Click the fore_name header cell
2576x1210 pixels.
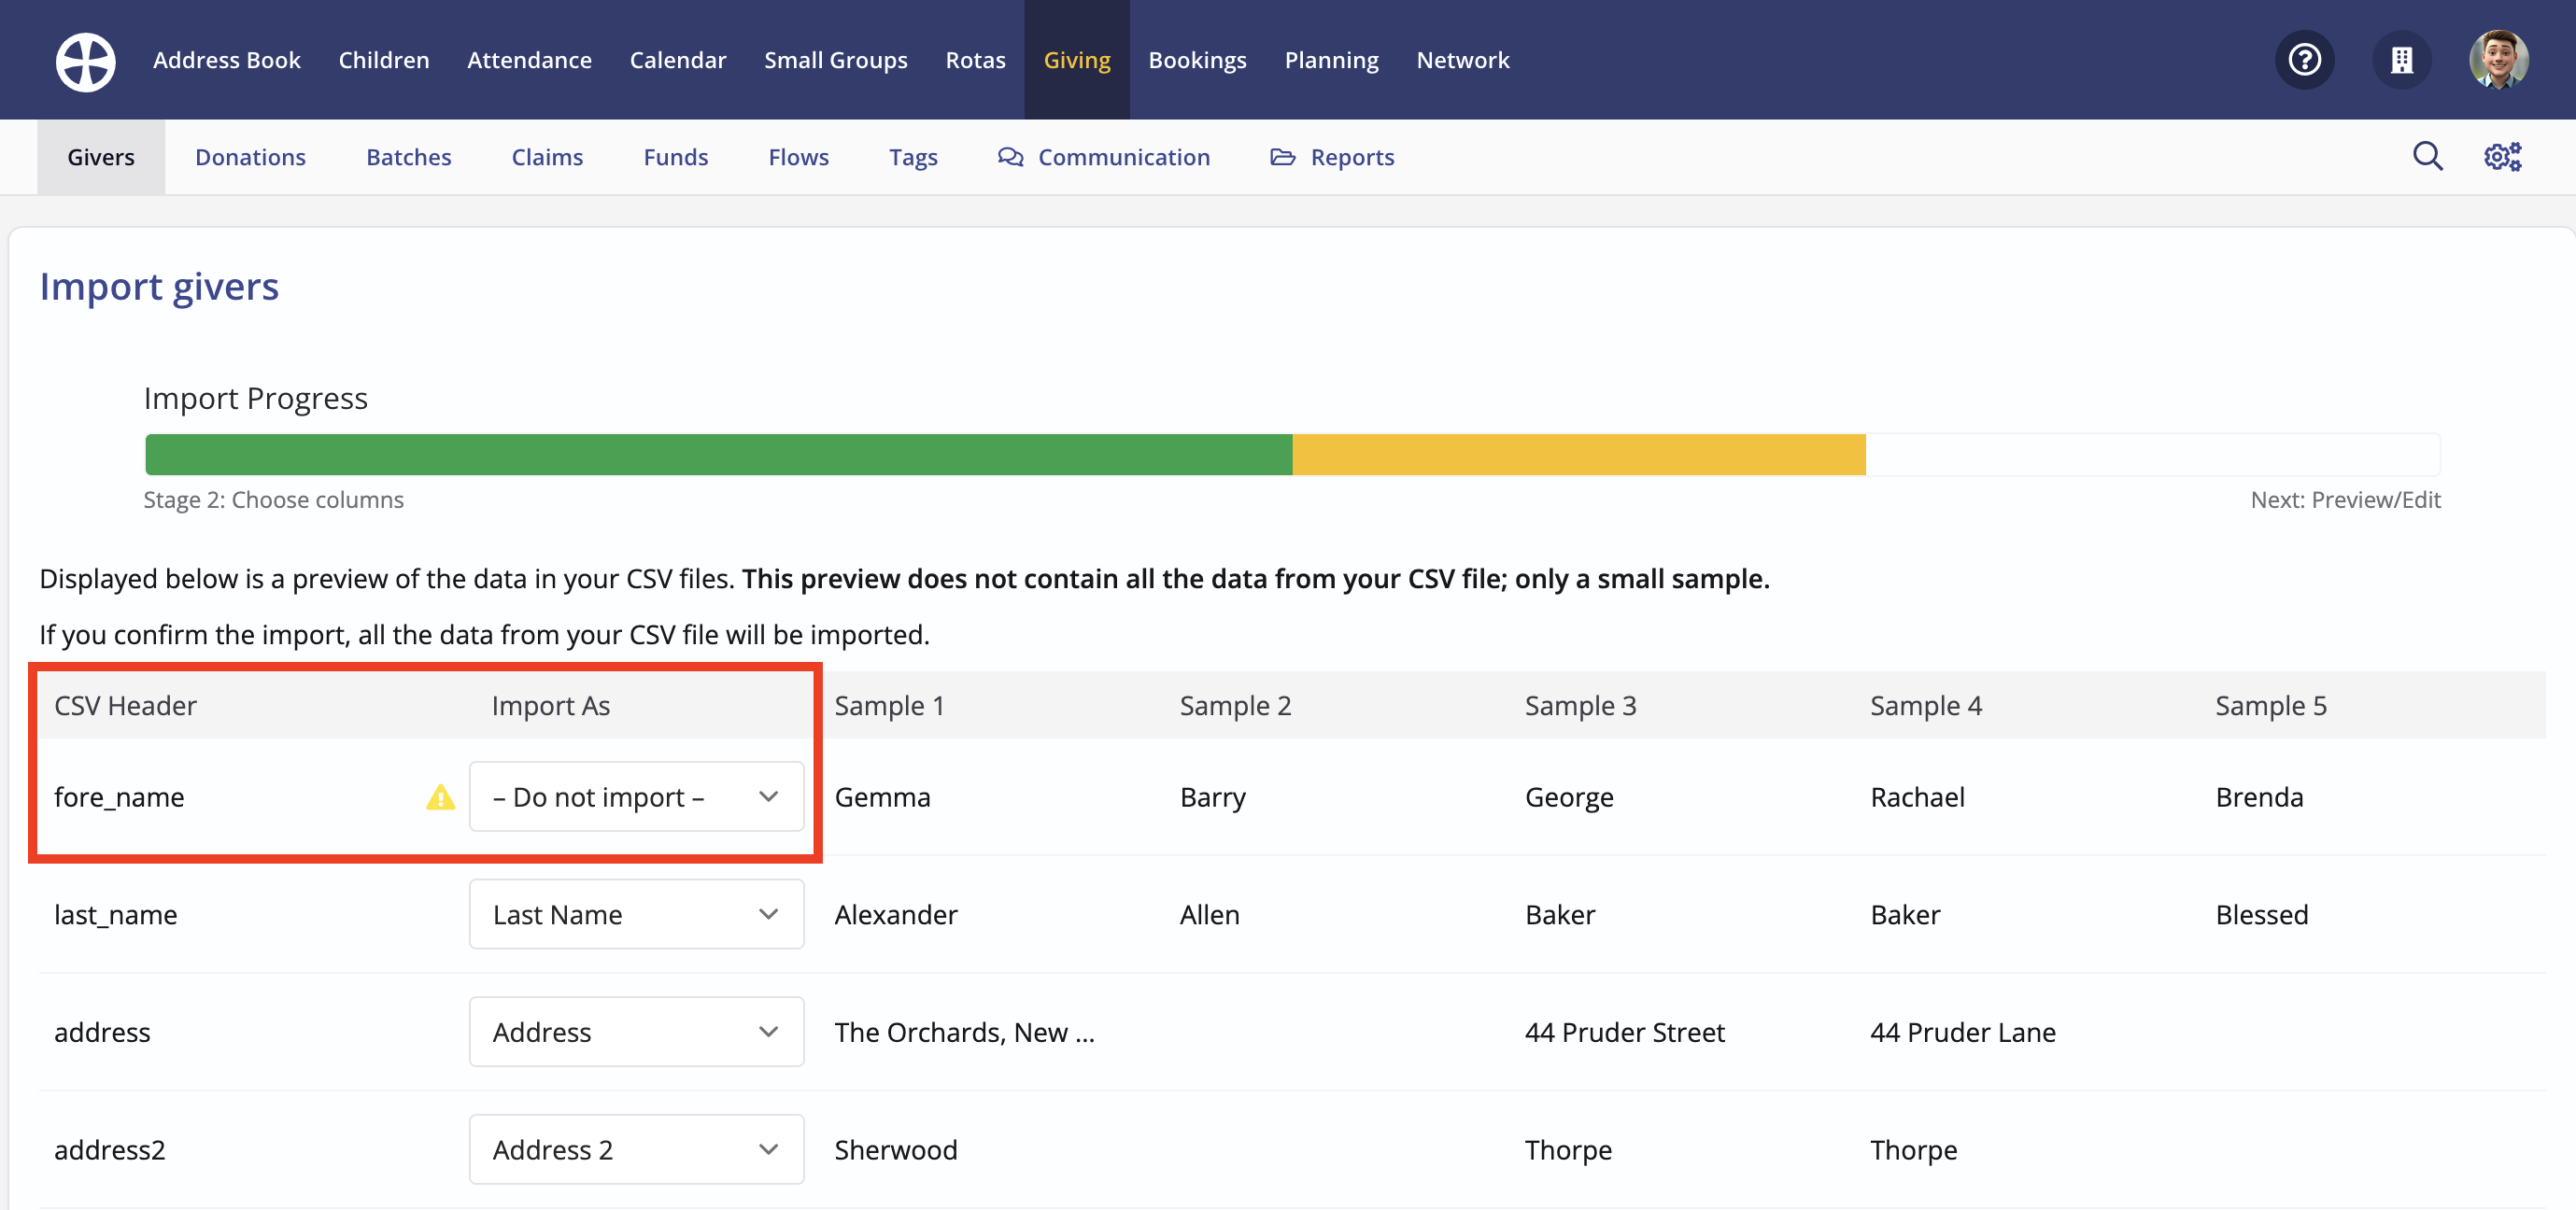[119, 797]
